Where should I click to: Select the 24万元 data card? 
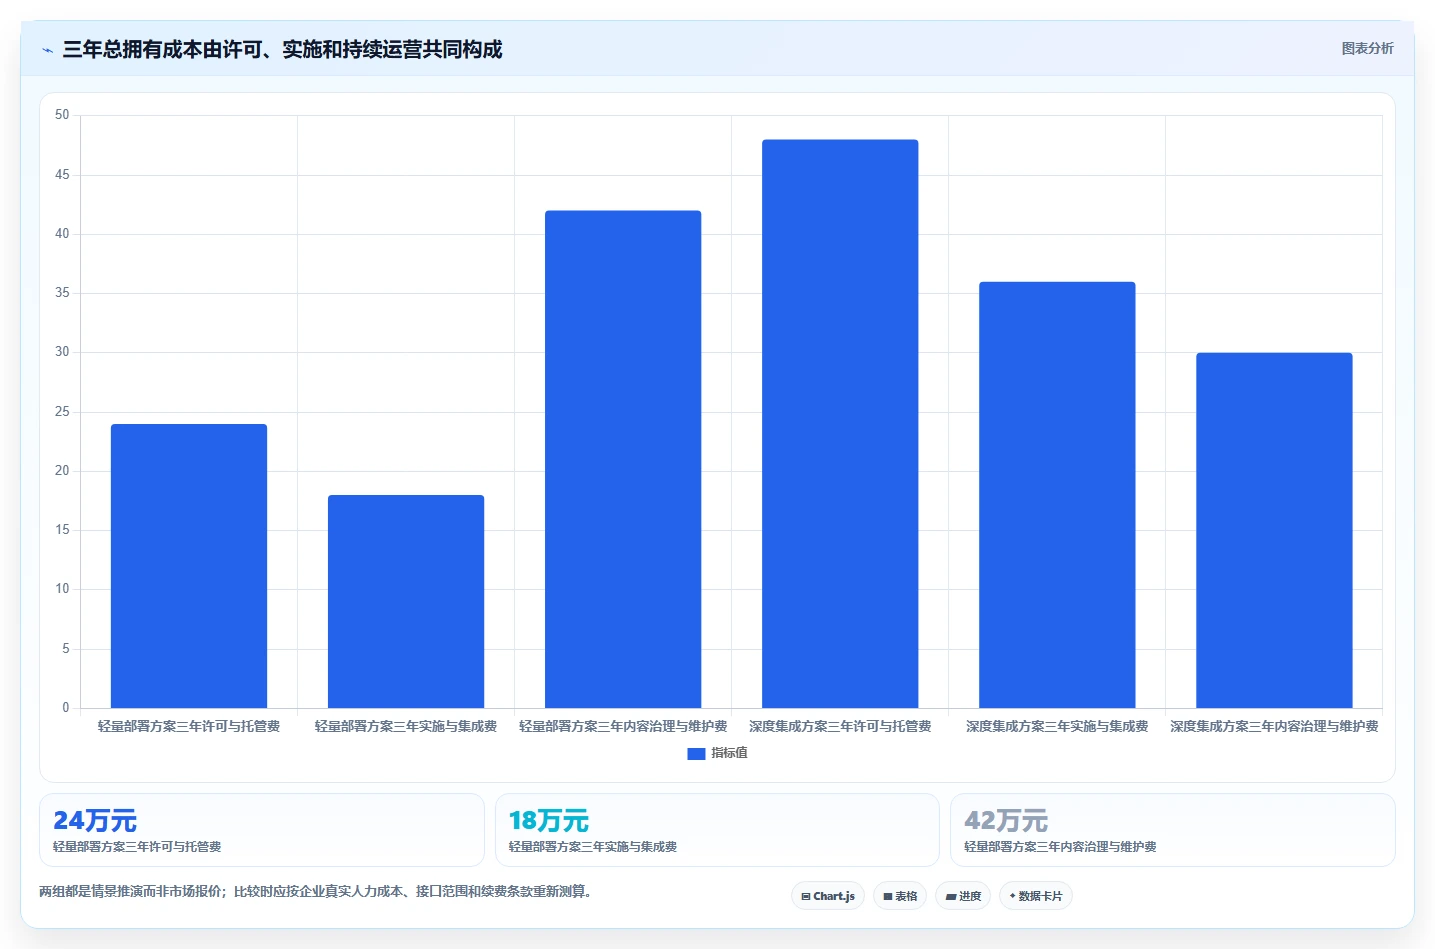click(262, 830)
